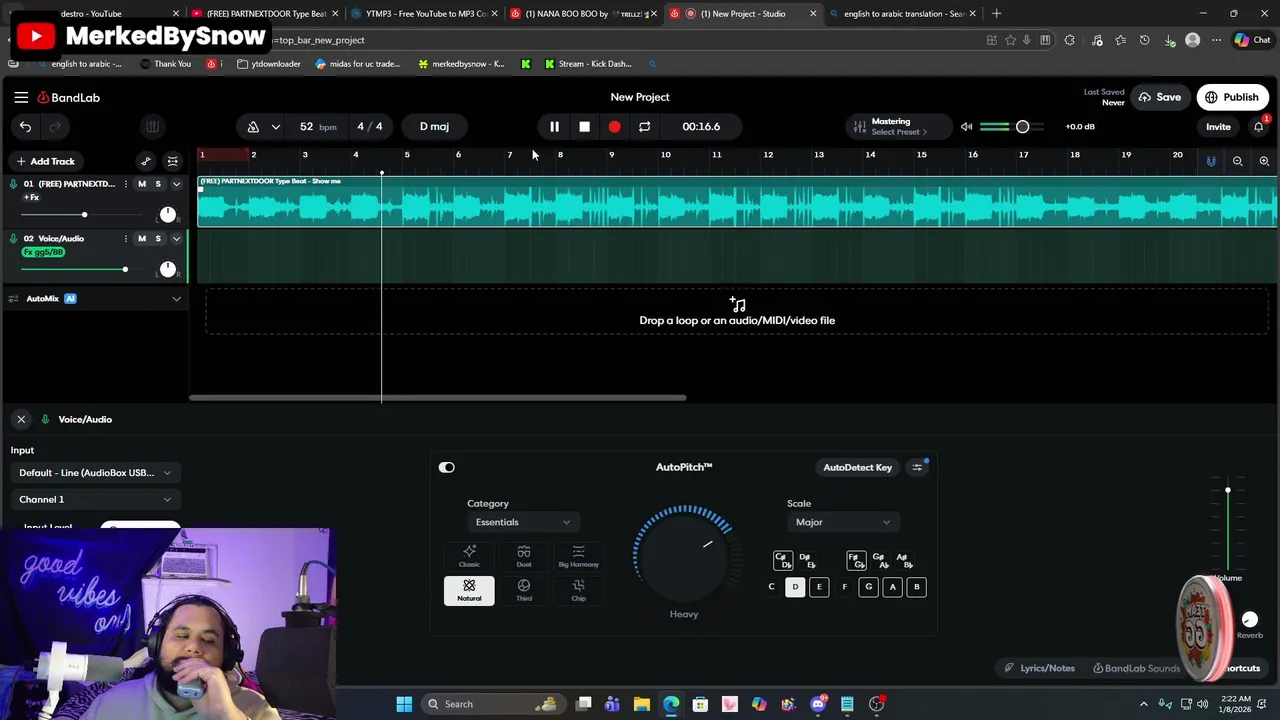Image resolution: width=1280 pixels, height=720 pixels.
Task: Select the PARTNEXTDOOR audio clip
Action: tap(738, 202)
